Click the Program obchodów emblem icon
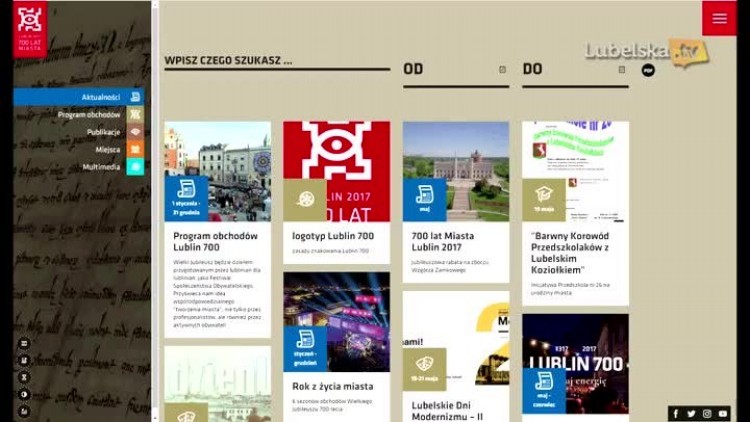 coord(135,114)
